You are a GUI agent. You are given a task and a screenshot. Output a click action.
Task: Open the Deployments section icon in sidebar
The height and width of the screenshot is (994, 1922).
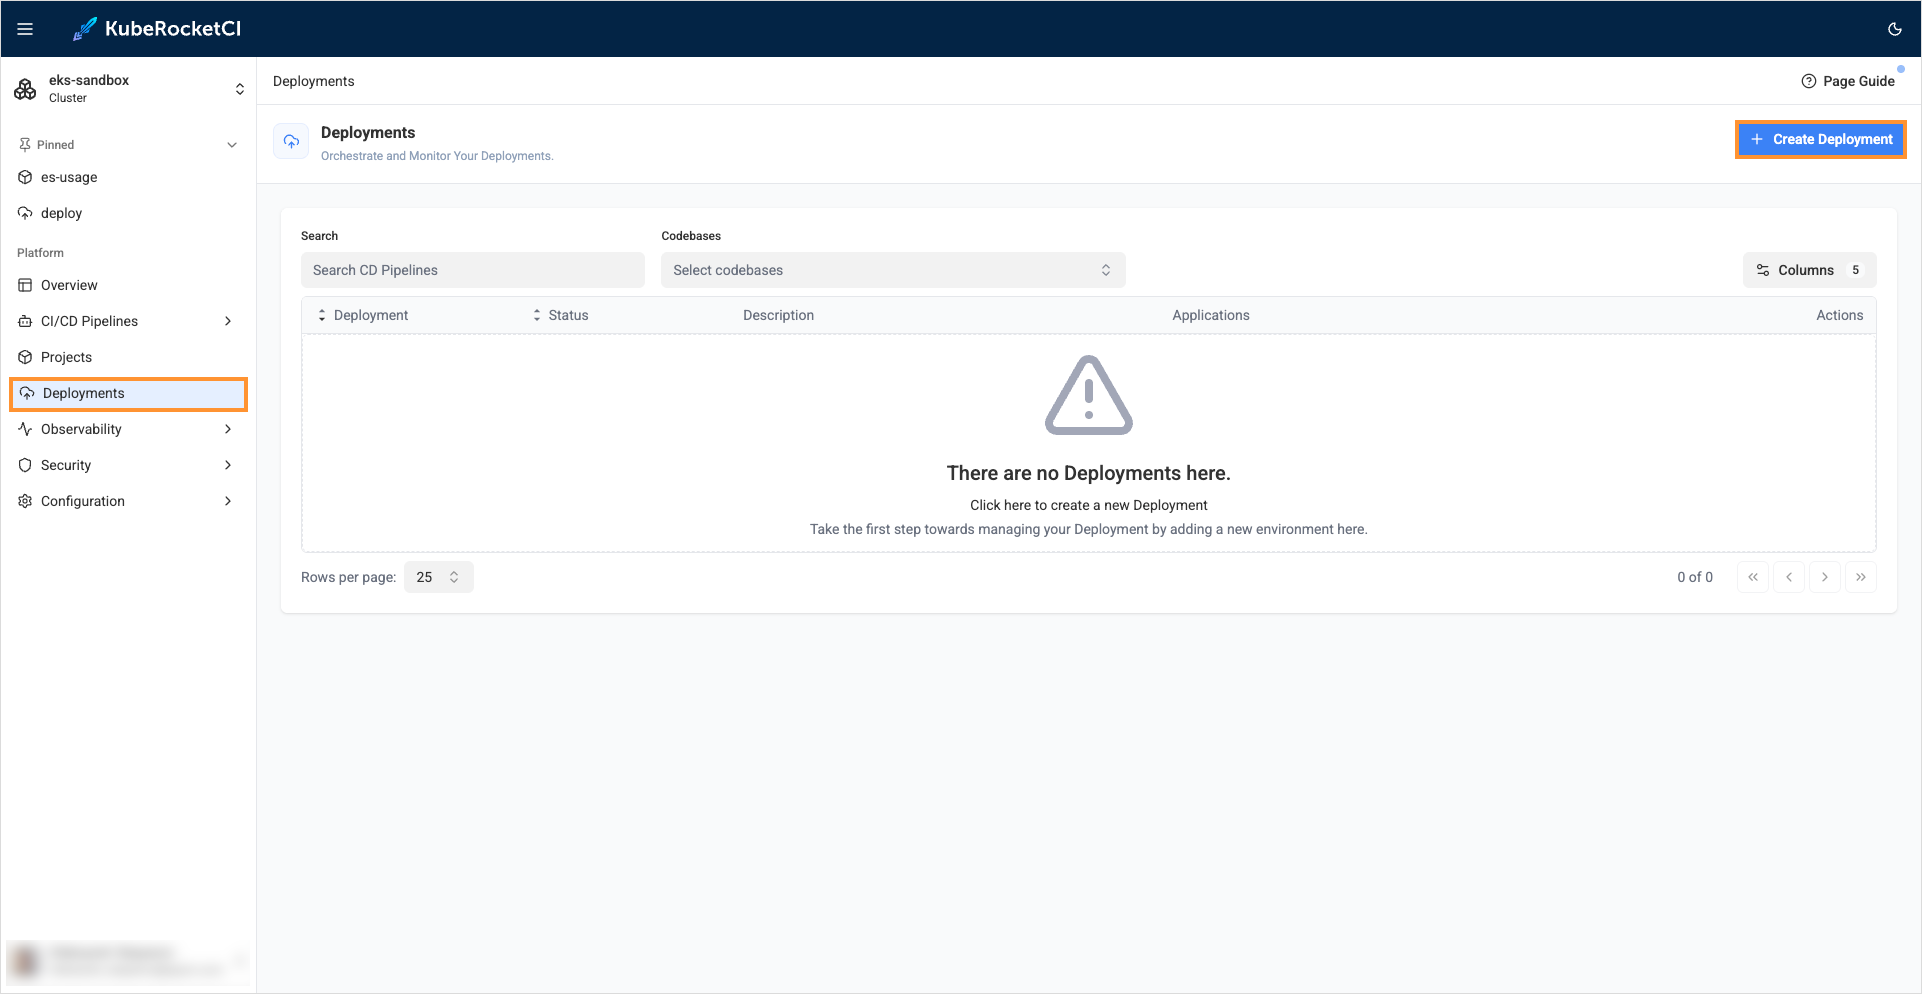click(26, 393)
